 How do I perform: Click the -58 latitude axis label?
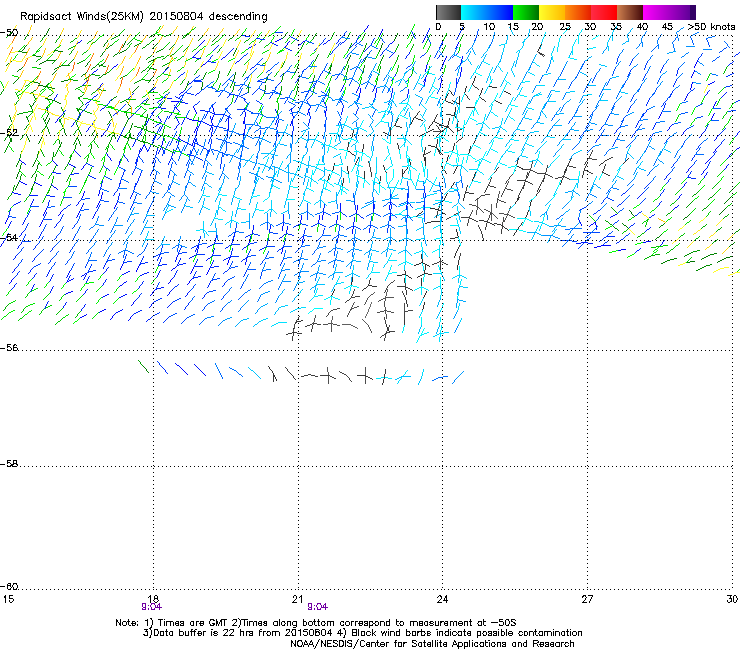[x=9, y=464]
